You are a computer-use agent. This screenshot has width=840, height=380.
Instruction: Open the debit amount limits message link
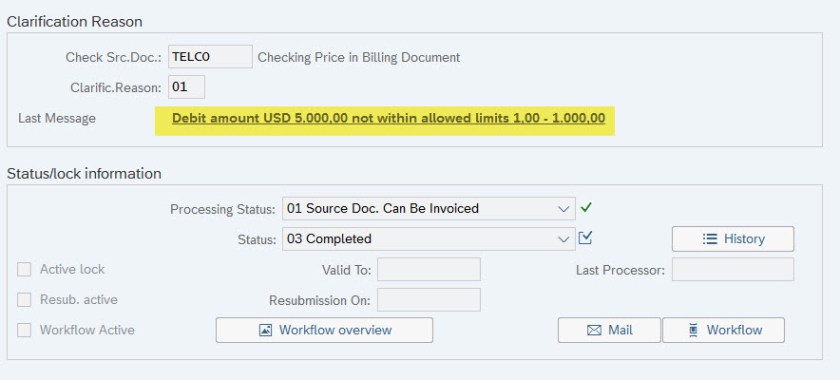388,118
